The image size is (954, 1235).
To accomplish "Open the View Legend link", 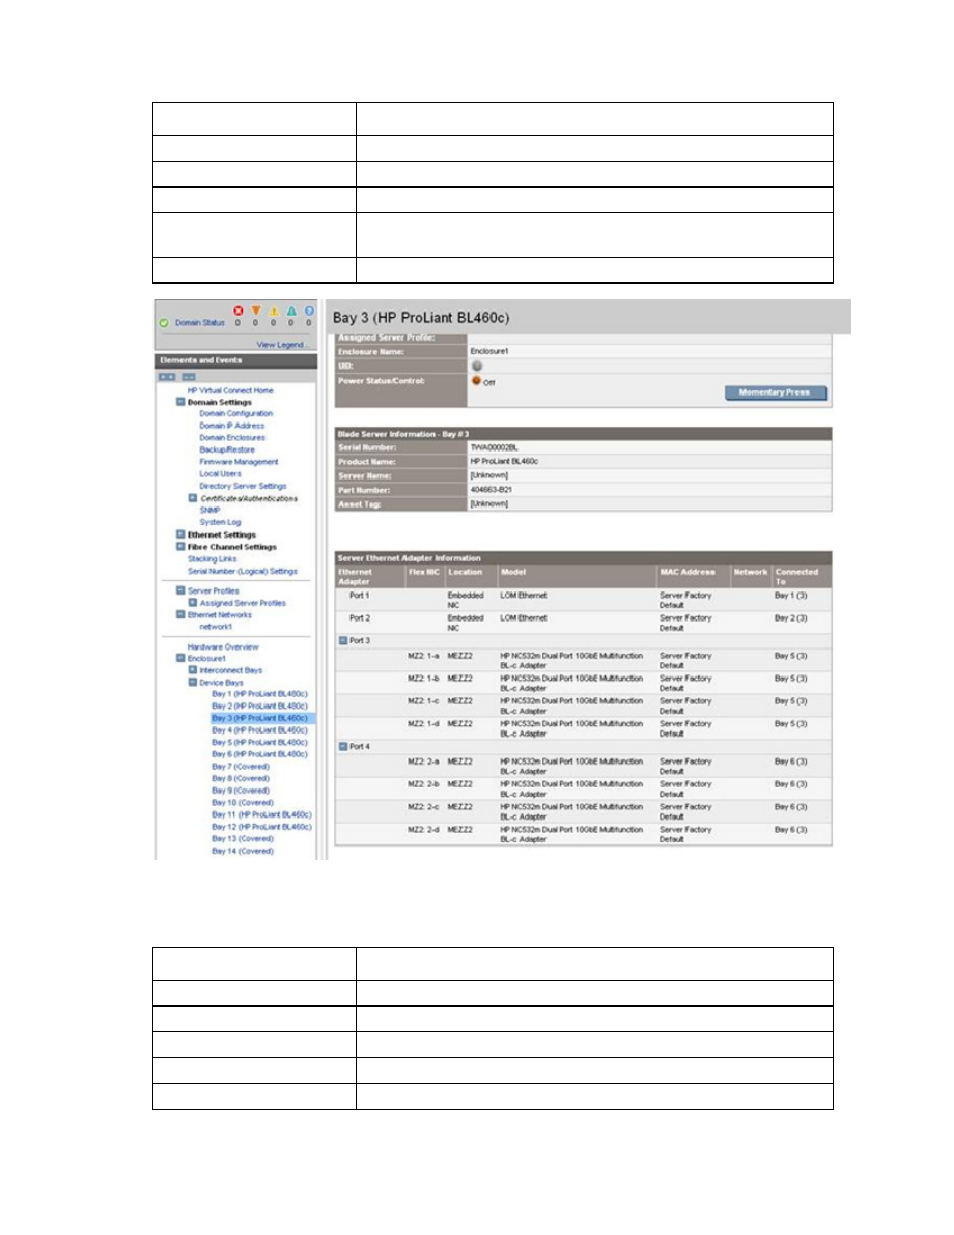I will click(x=282, y=345).
